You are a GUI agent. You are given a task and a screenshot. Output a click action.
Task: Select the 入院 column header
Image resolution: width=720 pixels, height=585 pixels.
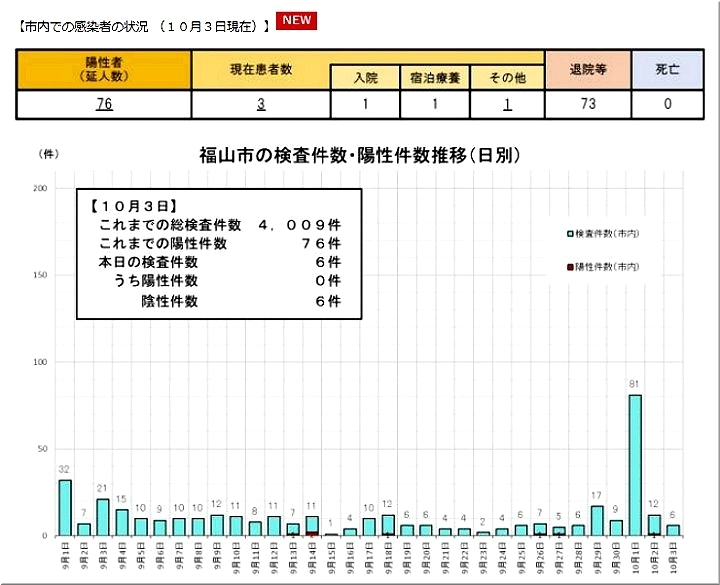[366, 78]
